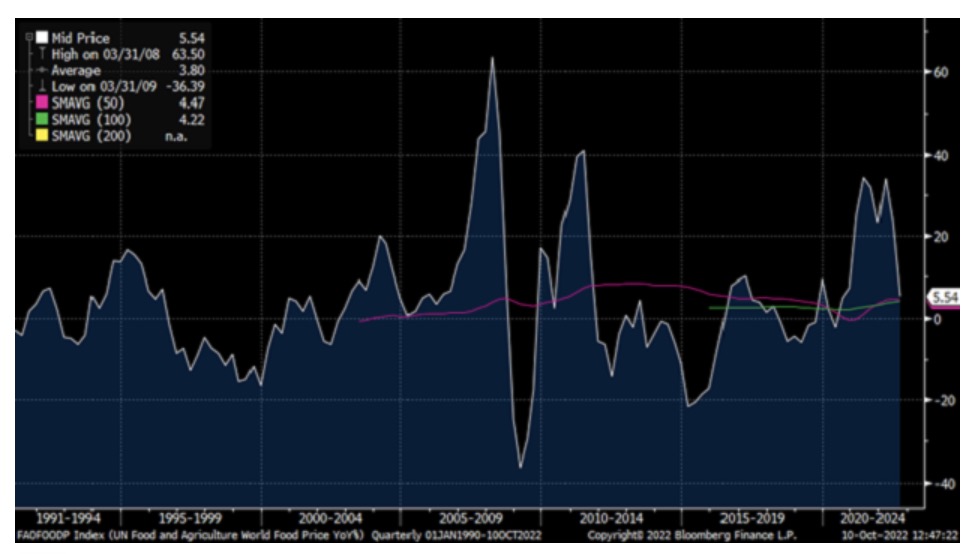The image size is (974, 554).
Task: Collapse the legend tree expander box
Action: pos(28,38)
